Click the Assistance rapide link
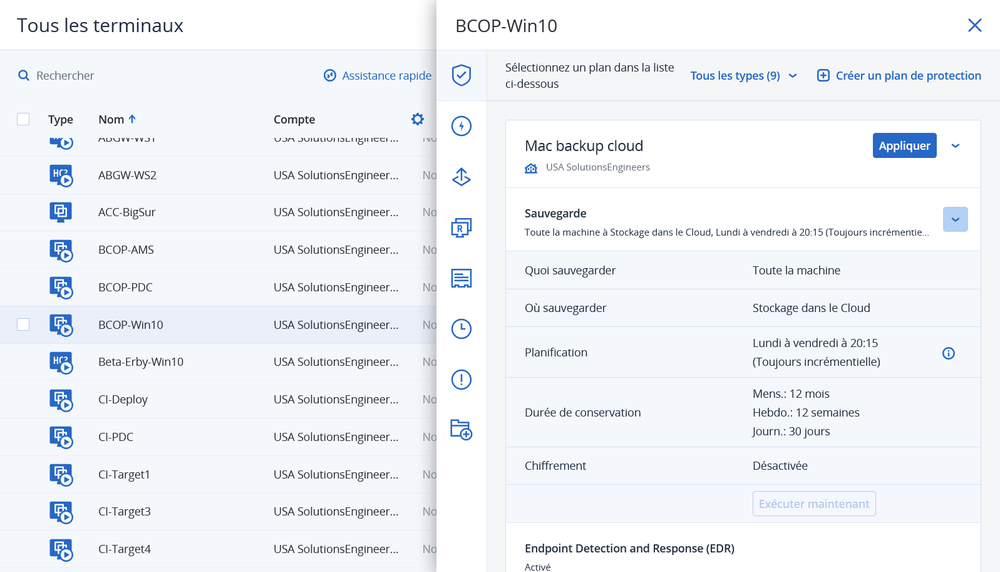Viewport: 1000px width, 572px height. click(378, 75)
